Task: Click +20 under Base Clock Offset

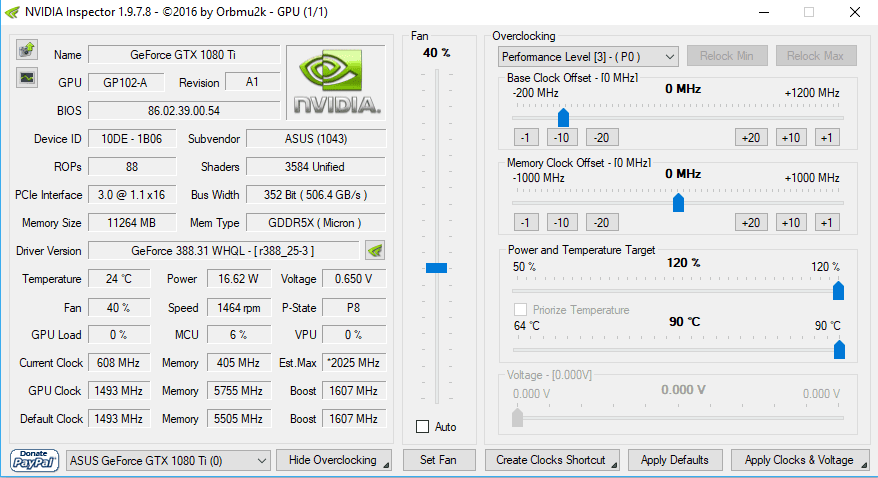Action: click(751, 137)
